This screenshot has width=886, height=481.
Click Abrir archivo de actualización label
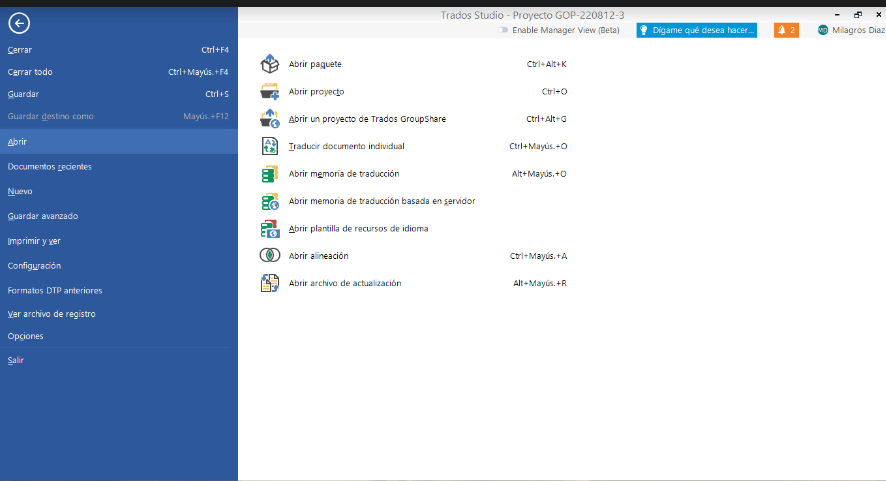click(345, 283)
